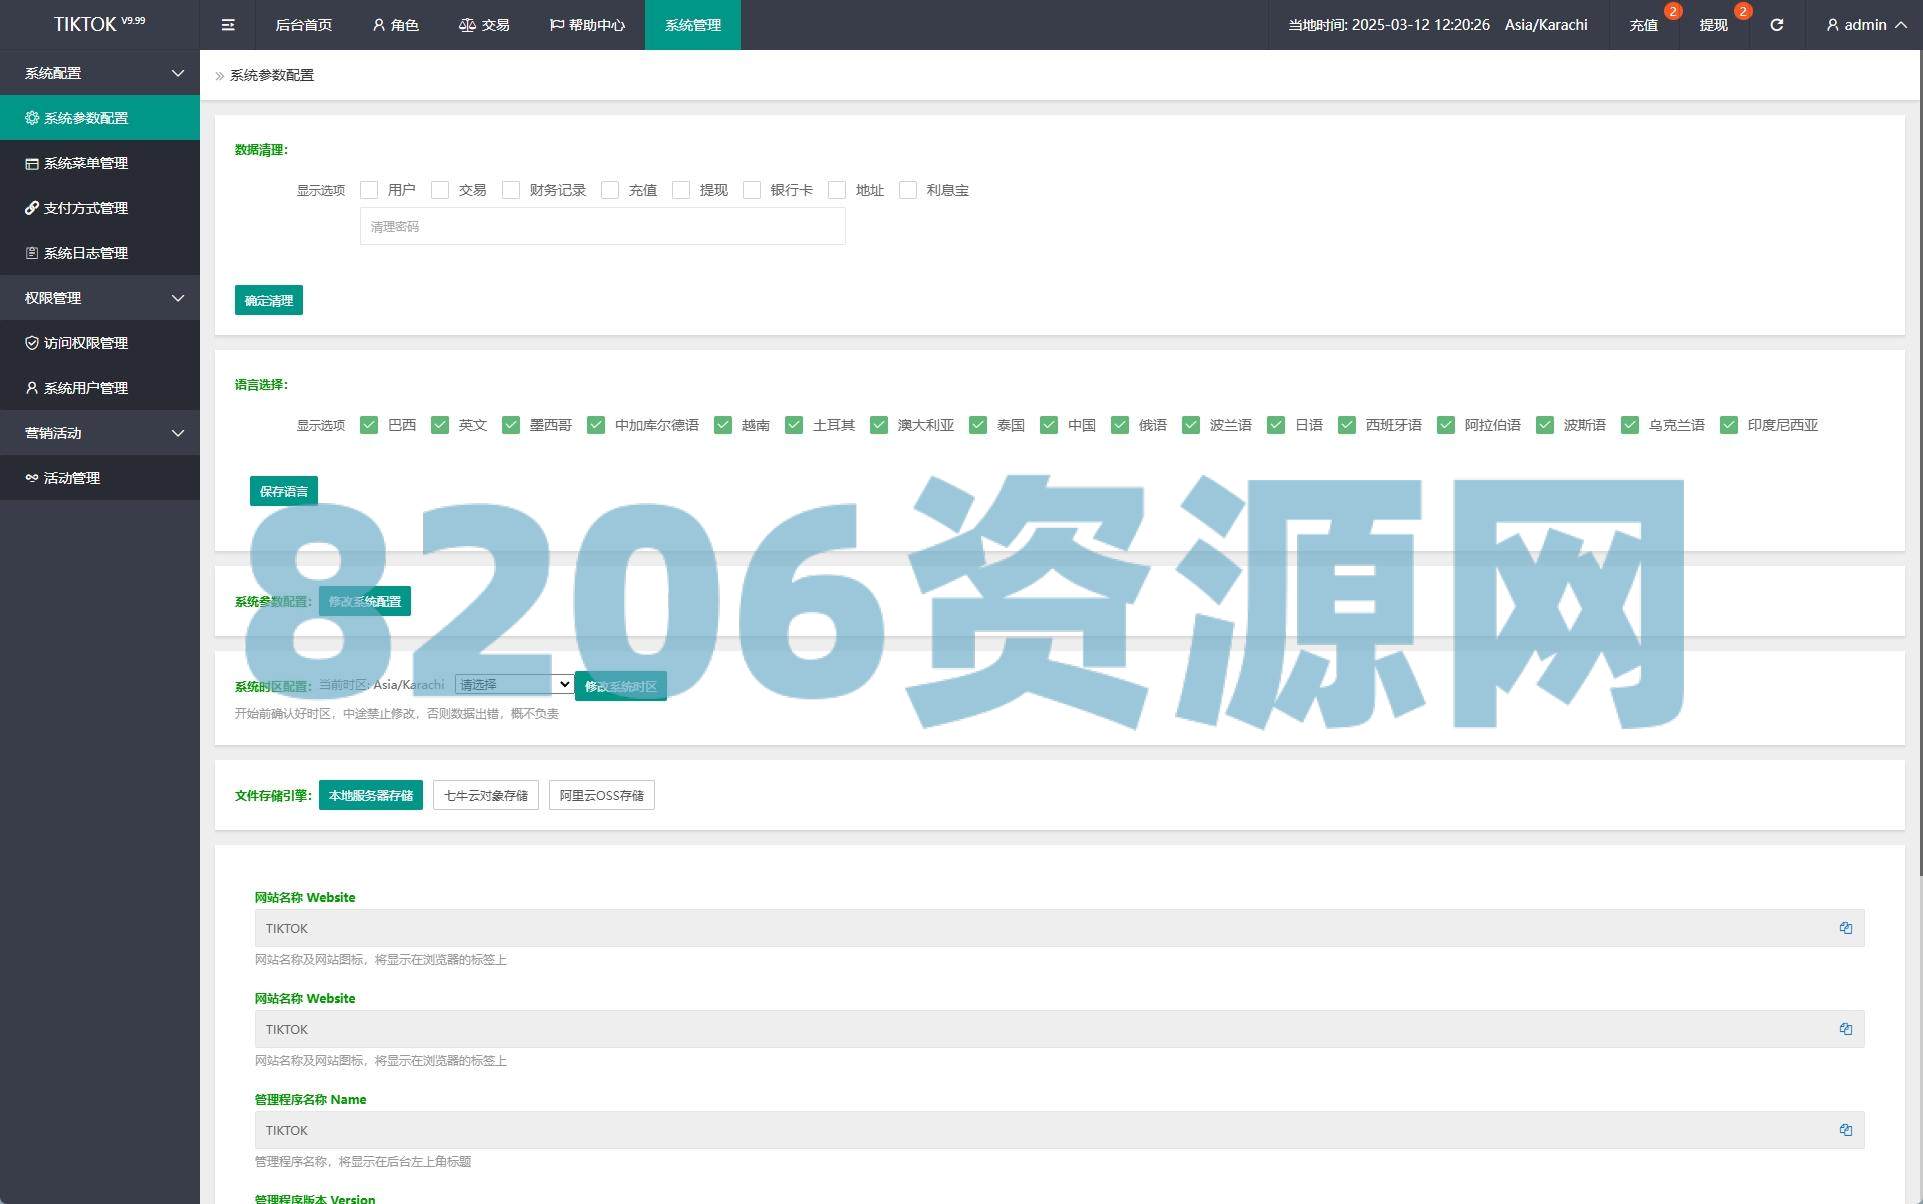Click the breadcrumb arrow icon before 系统参数配置
Screen dimensions: 1923x1204
coord(220,75)
